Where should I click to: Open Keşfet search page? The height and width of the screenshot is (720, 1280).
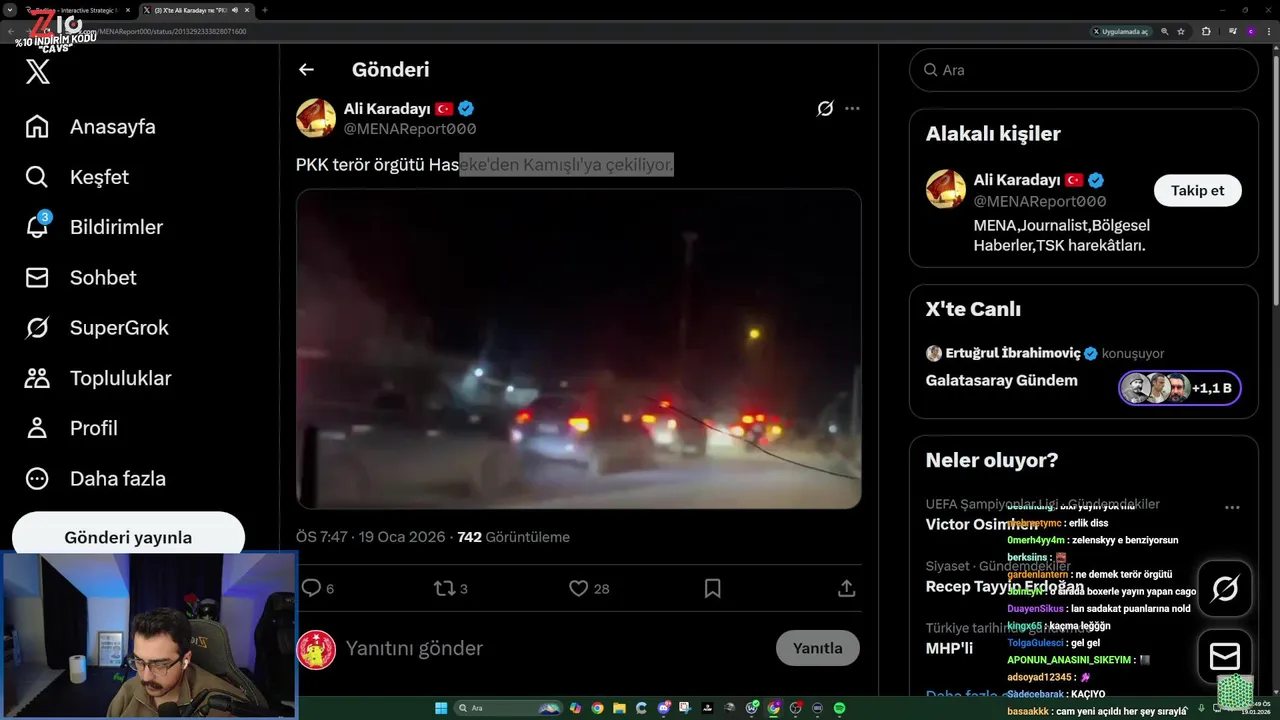(77, 177)
